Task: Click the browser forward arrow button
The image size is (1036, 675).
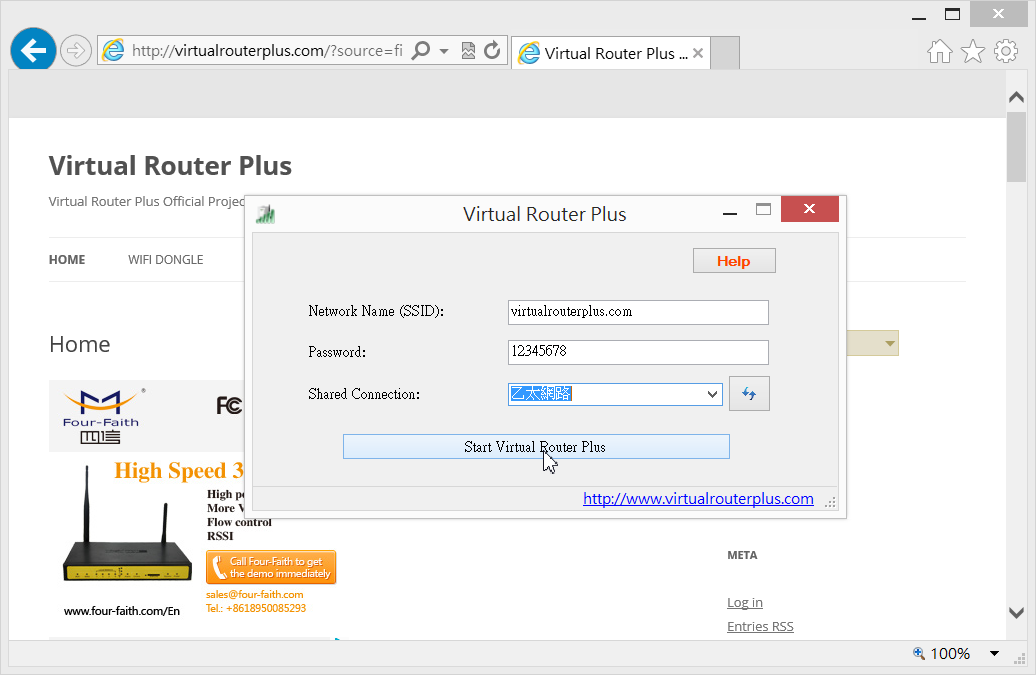Action: 75,50
